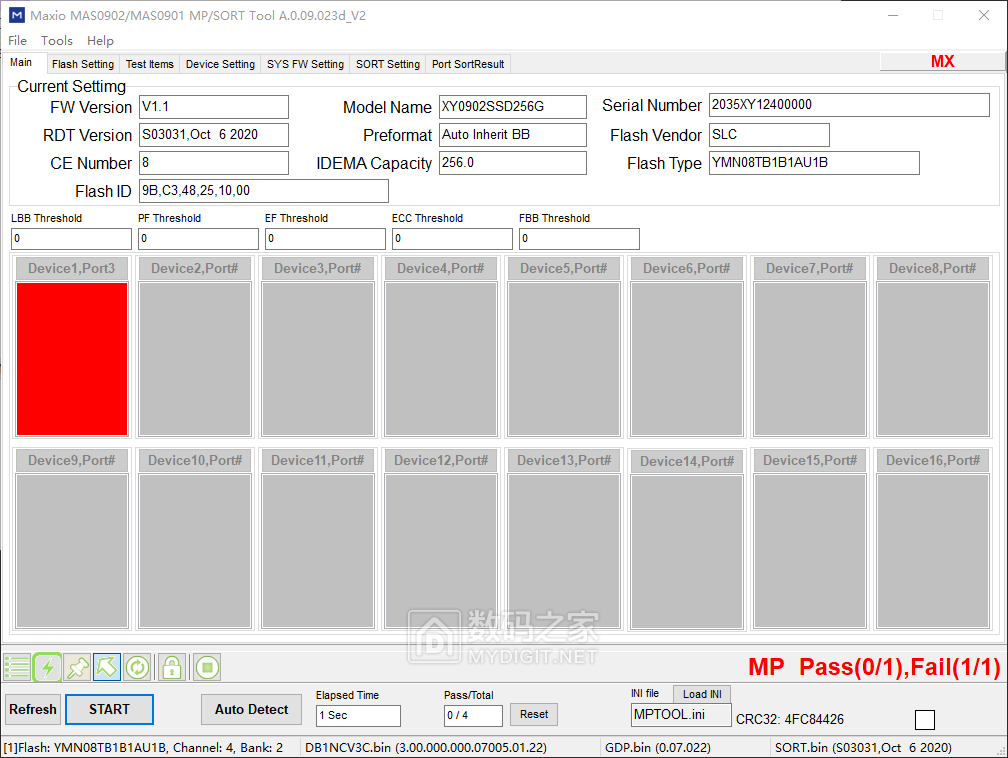
Task: Click the red MX button
Action: [x=942, y=61]
